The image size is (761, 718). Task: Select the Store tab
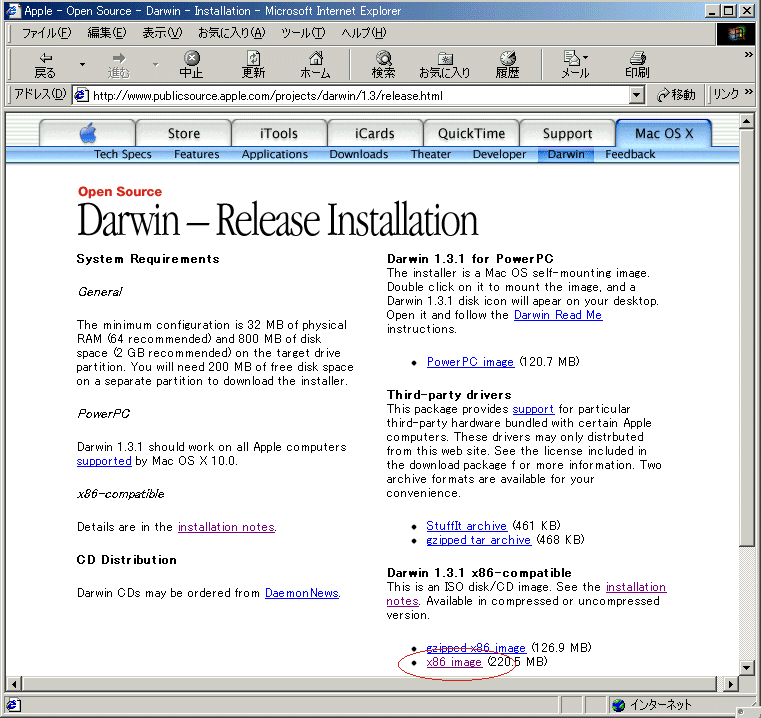click(x=184, y=134)
